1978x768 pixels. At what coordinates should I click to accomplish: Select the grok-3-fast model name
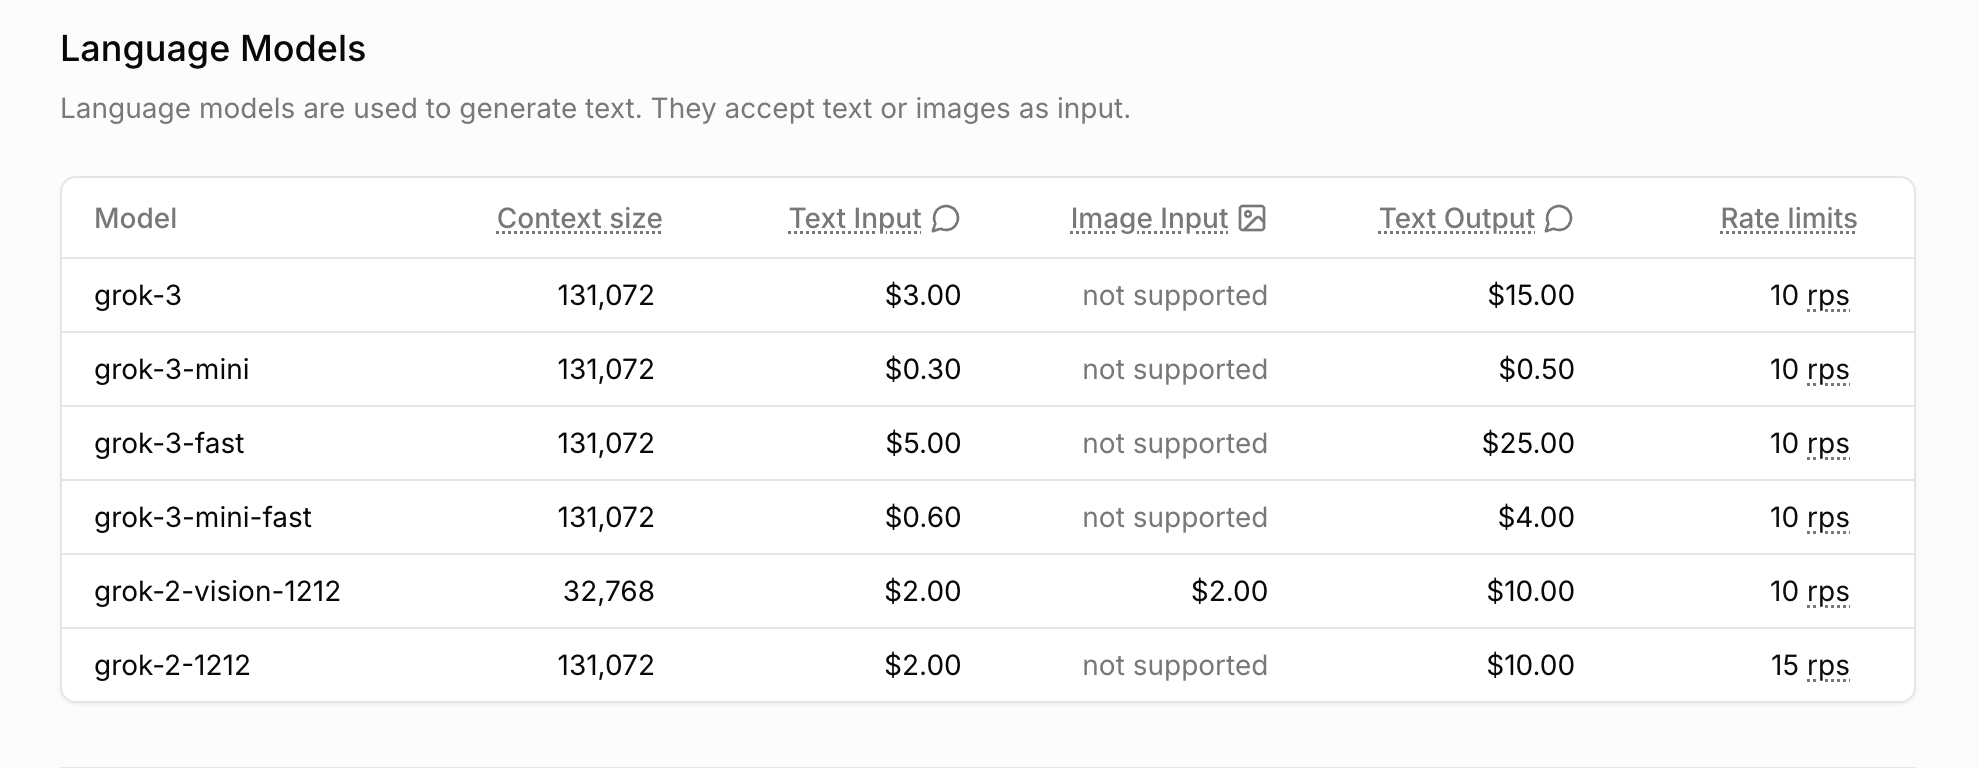point(169,443)
